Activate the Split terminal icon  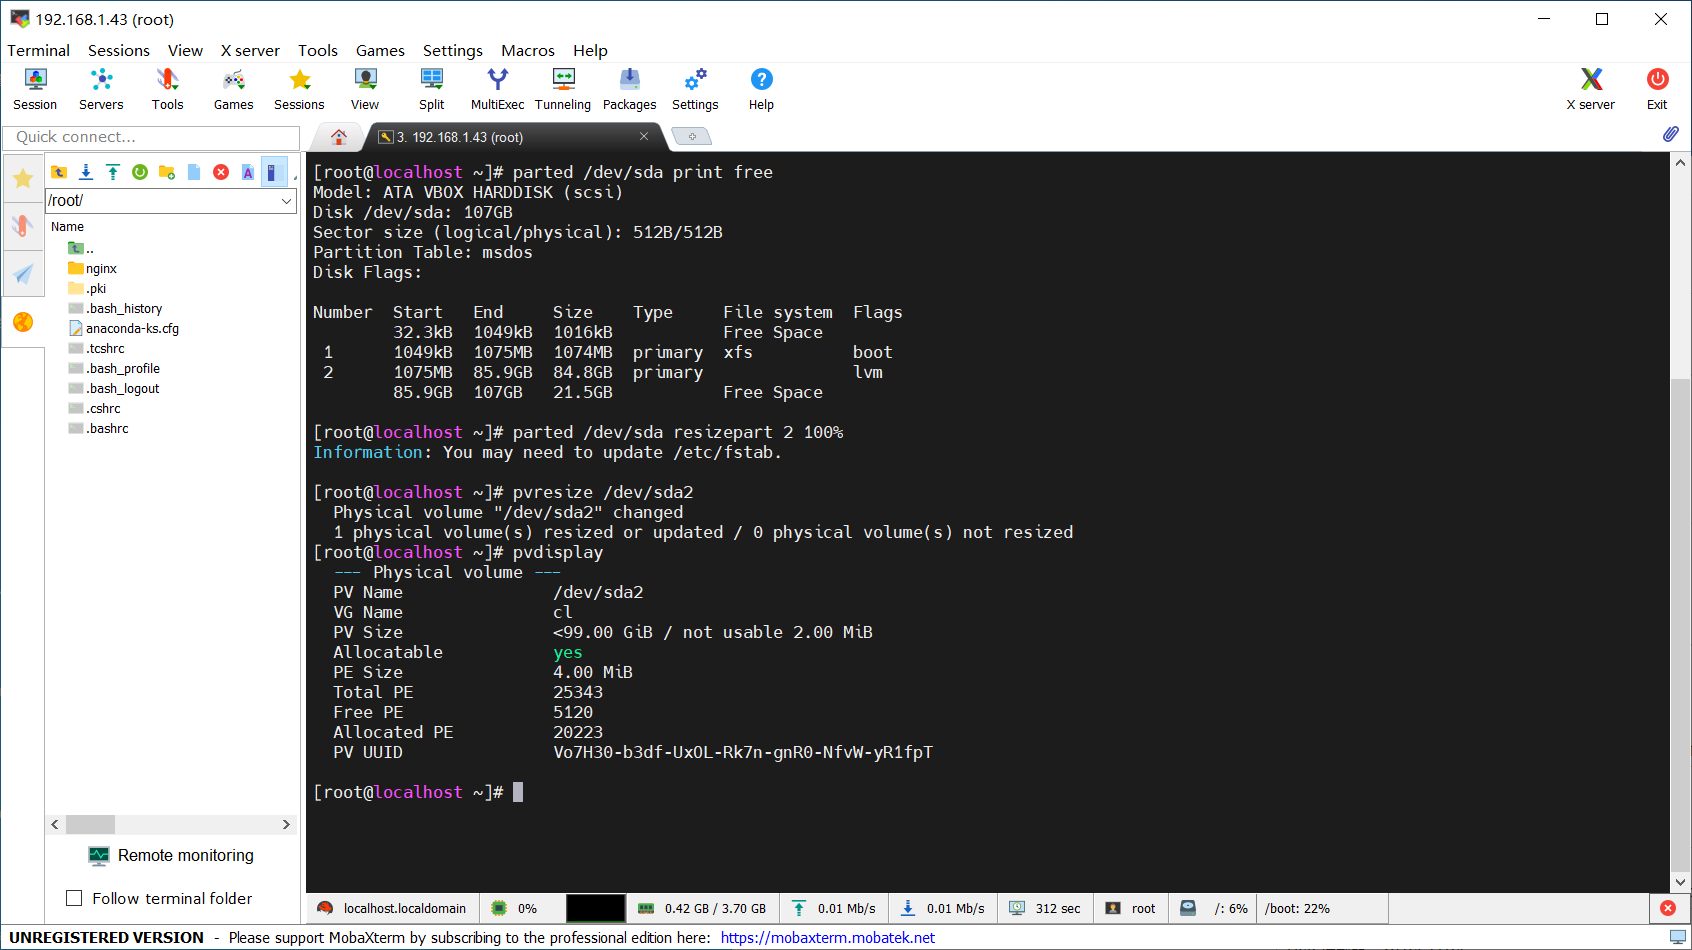[x=432, y=89]
